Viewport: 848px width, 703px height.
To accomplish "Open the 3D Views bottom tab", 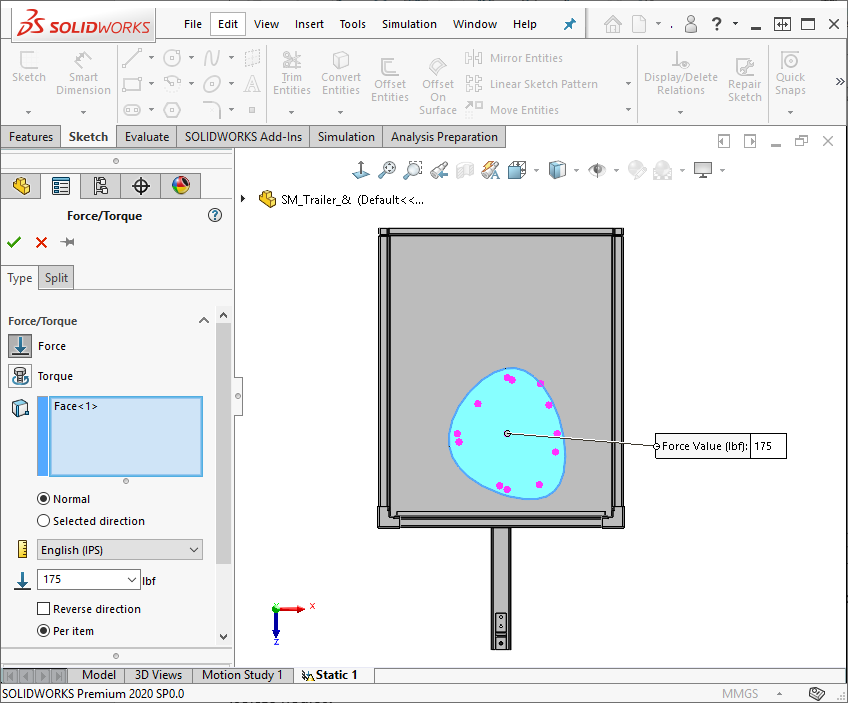I will 158,675.
